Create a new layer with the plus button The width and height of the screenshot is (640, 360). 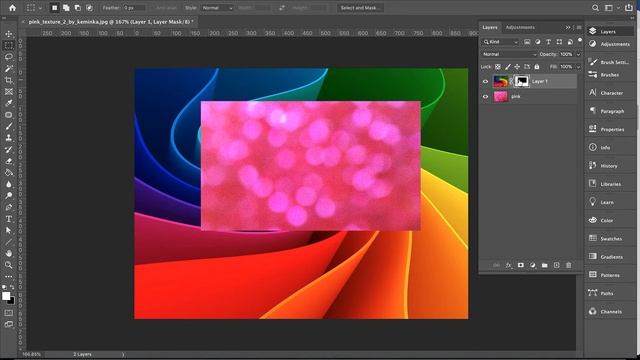[x=556, y=265]
